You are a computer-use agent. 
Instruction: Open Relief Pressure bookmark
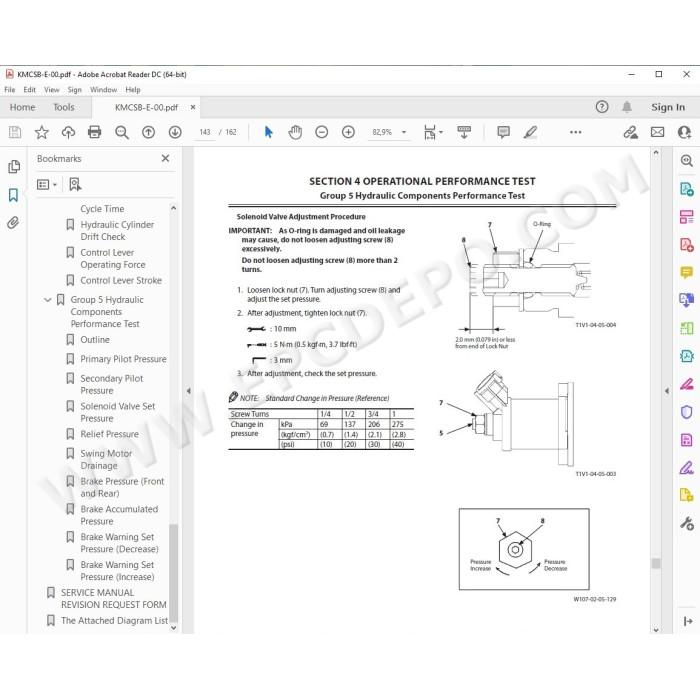point(109,434)
